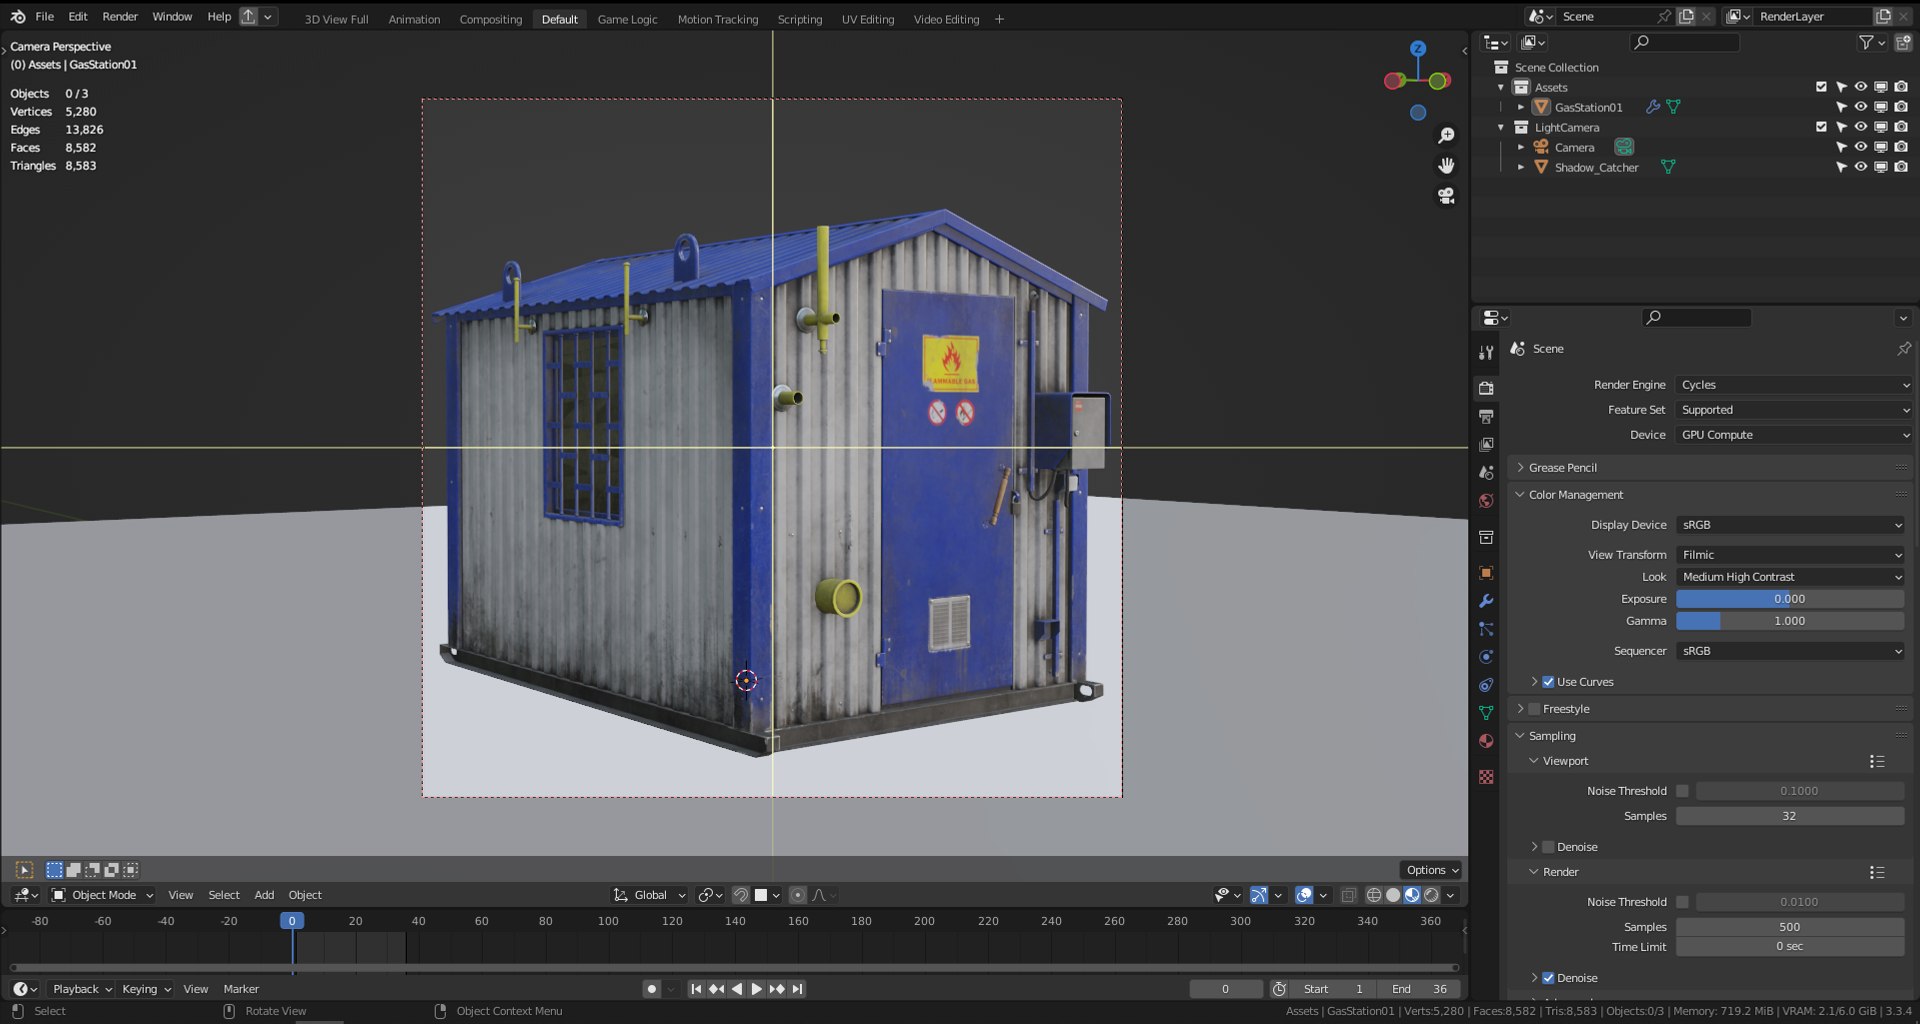Open the View Transform Filmic dropdown

pos(1790,555)
